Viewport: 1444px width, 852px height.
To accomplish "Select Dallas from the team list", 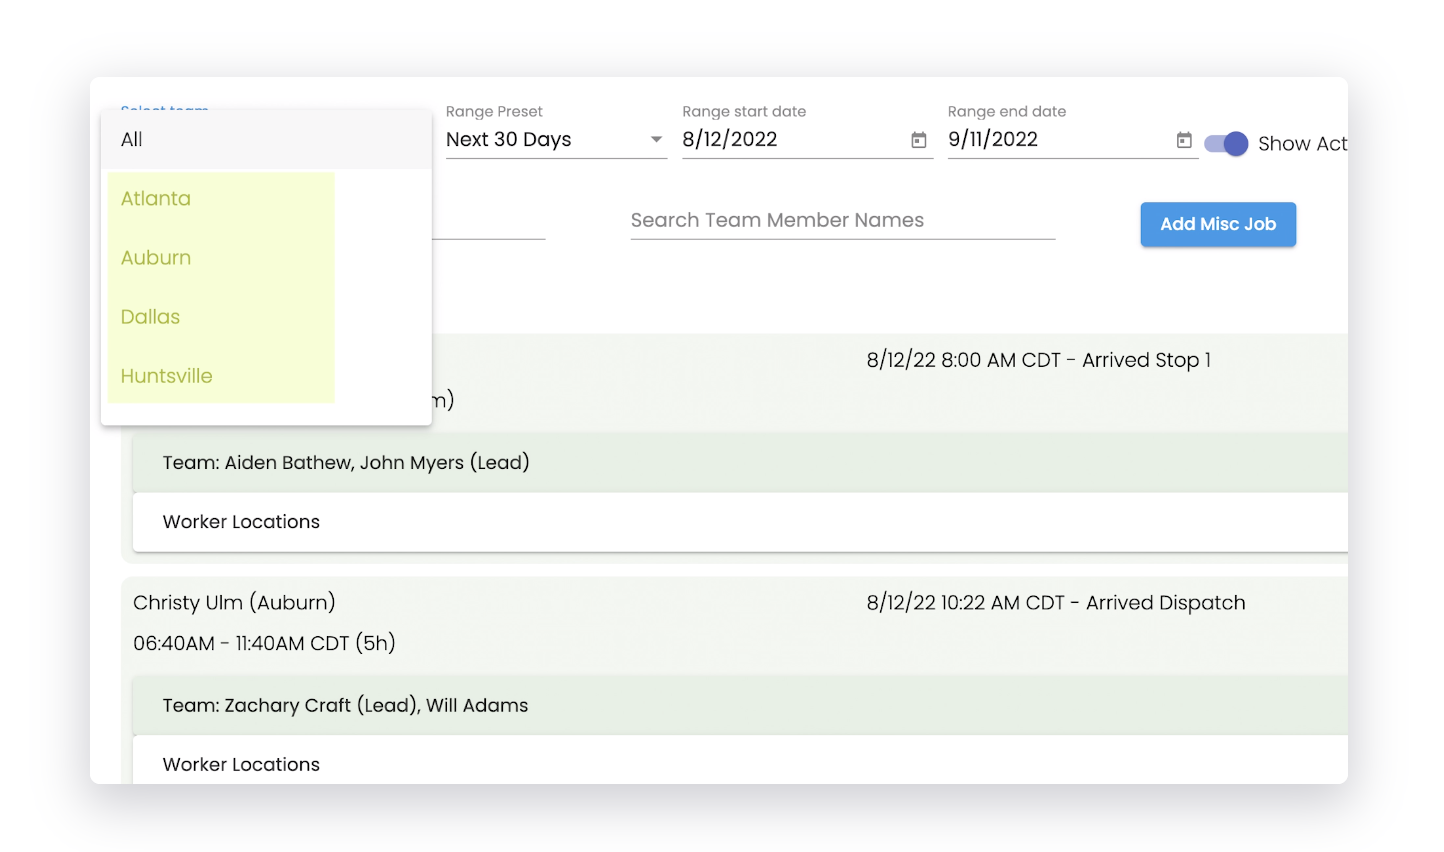I will pos(151,317).
